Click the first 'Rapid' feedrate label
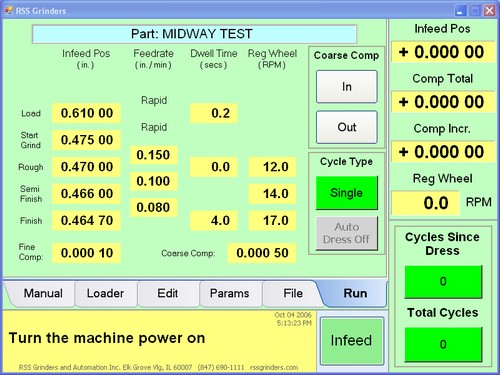This screenshot has height=375, width=500. pyautogui.click(x=154, y=100)
